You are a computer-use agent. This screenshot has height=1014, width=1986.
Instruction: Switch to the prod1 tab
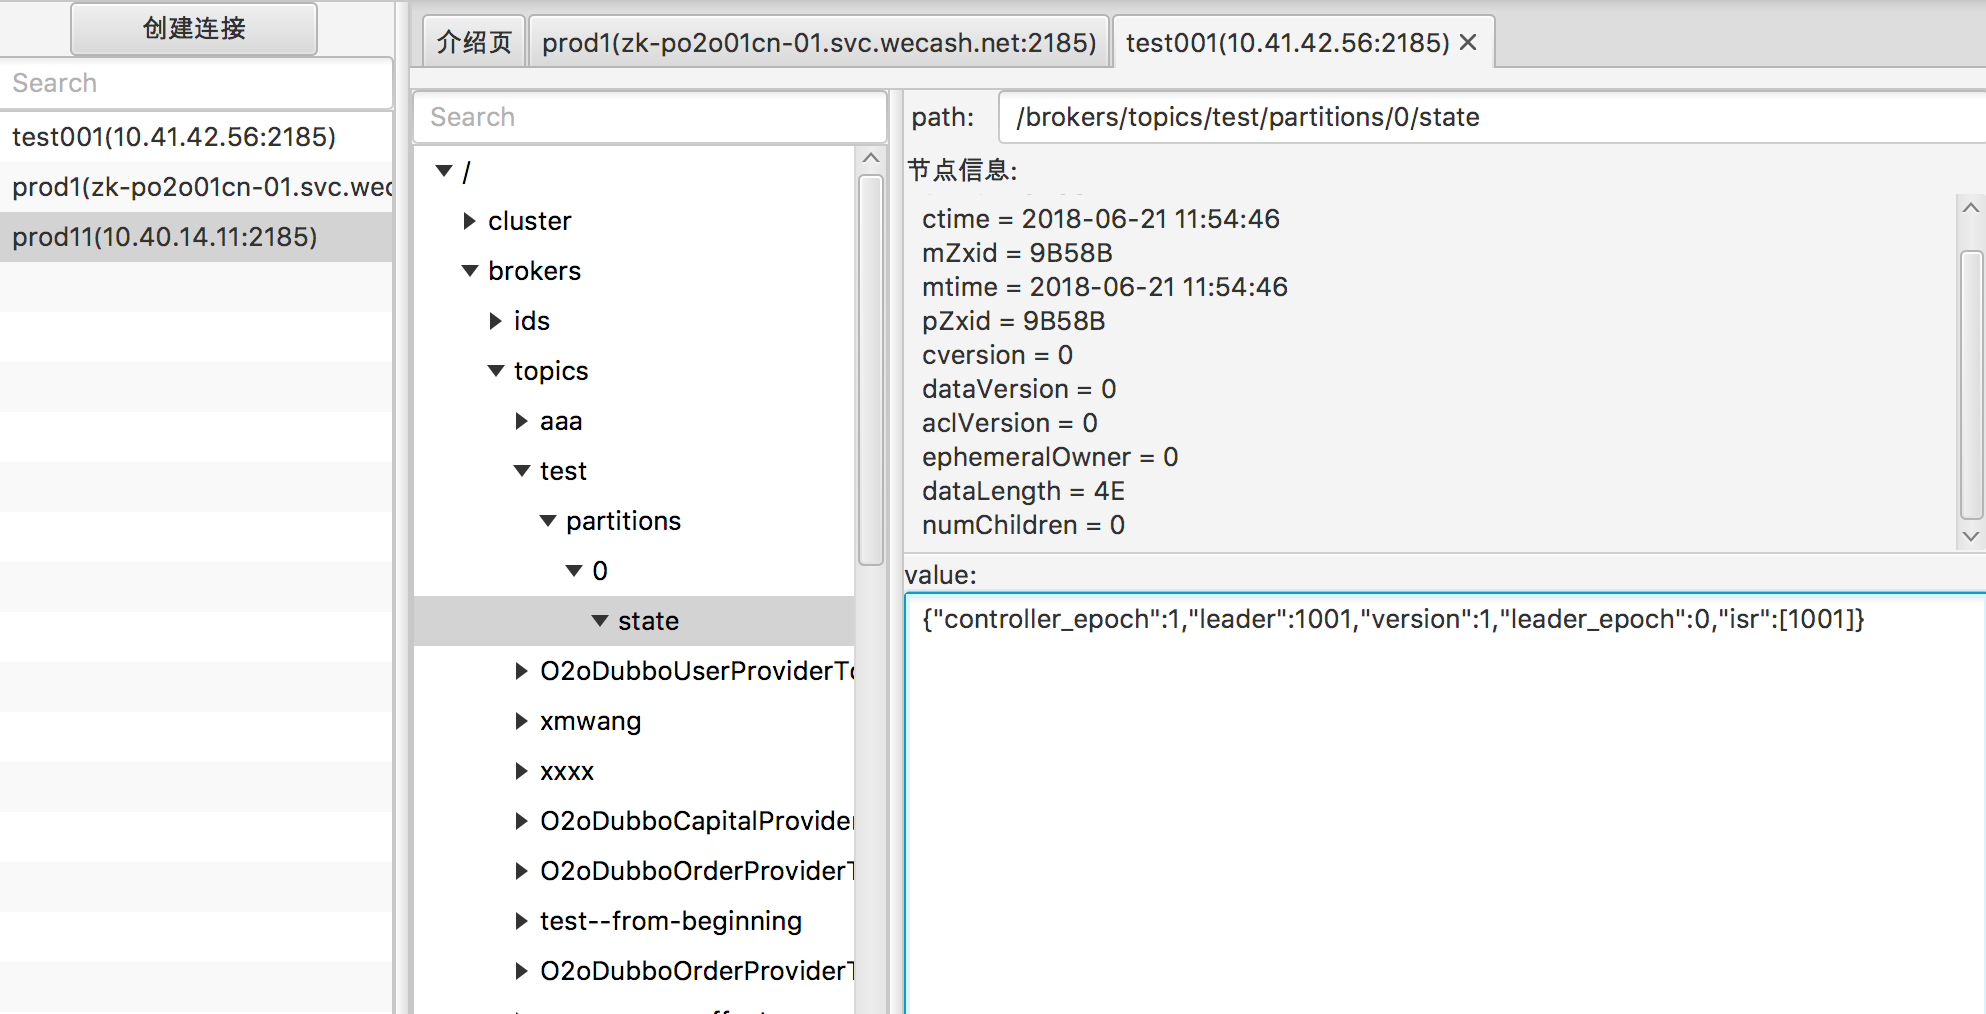click(x=818, y=41)
